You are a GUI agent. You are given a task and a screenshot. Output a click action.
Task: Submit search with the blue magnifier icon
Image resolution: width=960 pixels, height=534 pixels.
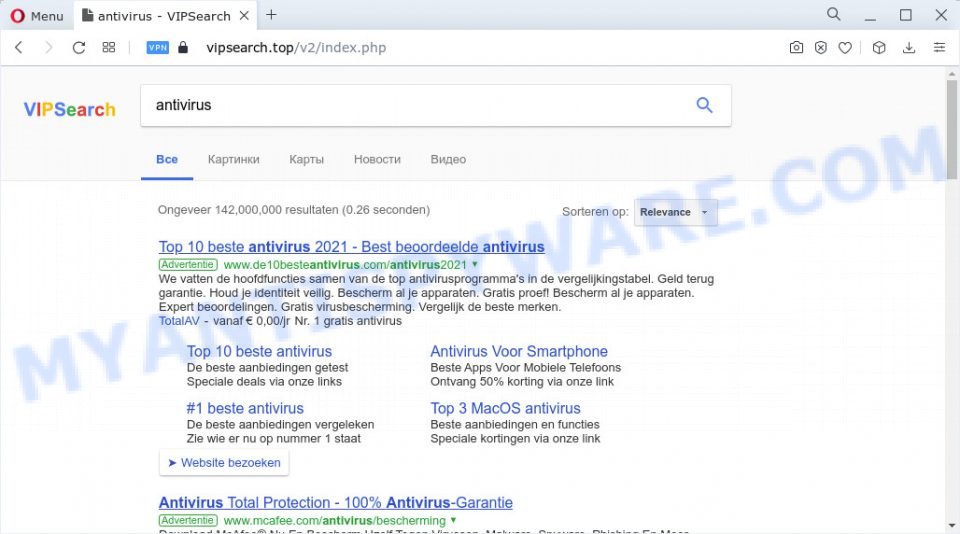pos(704,105)
